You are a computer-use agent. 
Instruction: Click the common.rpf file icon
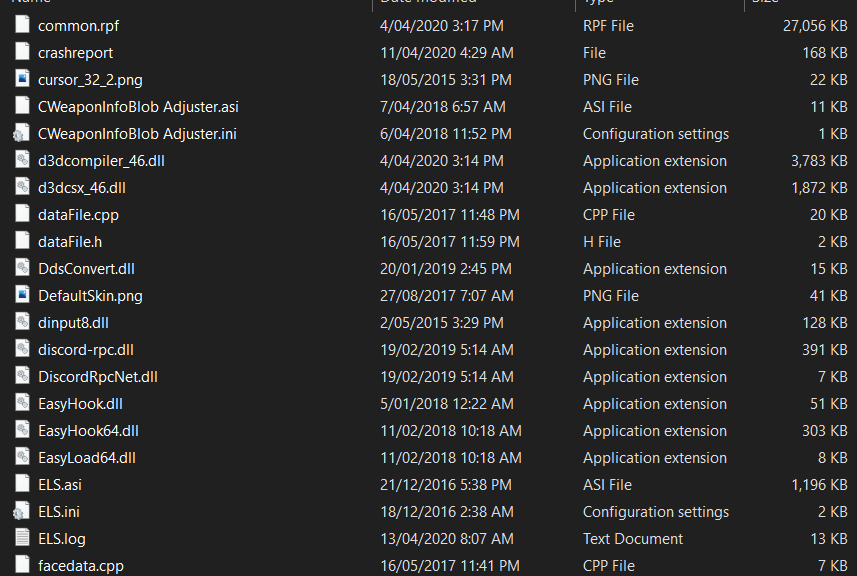point(22,25)
